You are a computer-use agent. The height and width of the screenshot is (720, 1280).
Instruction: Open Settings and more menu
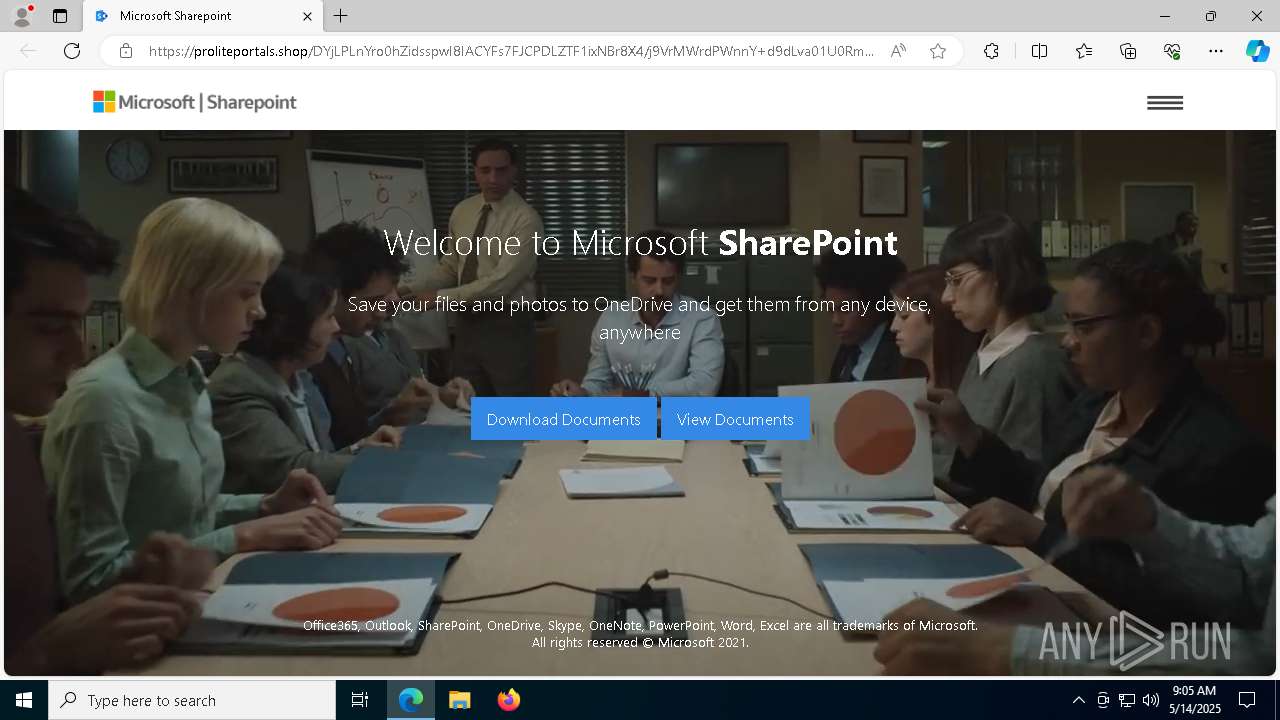click(x=1216, y=51)
